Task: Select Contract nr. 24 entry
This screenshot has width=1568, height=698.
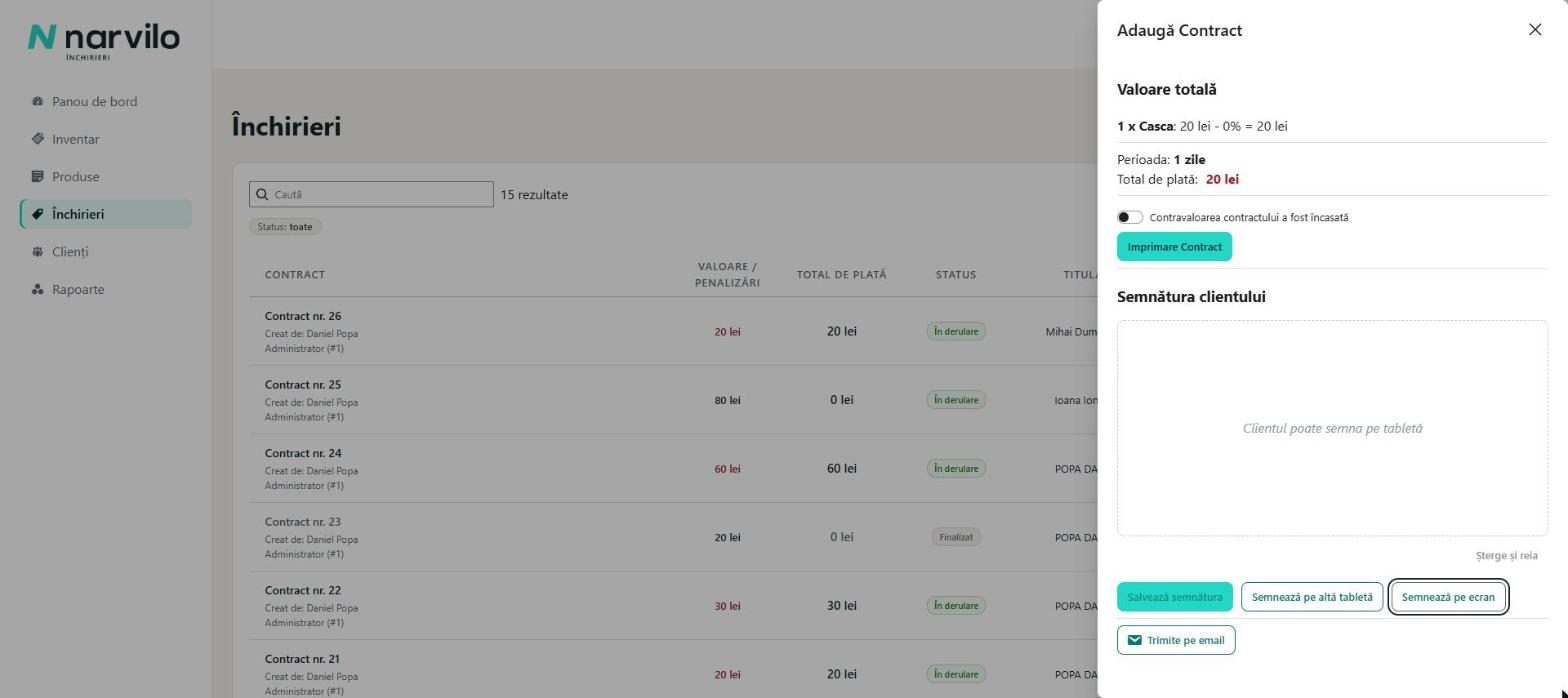Action: (x=673, y=469)
